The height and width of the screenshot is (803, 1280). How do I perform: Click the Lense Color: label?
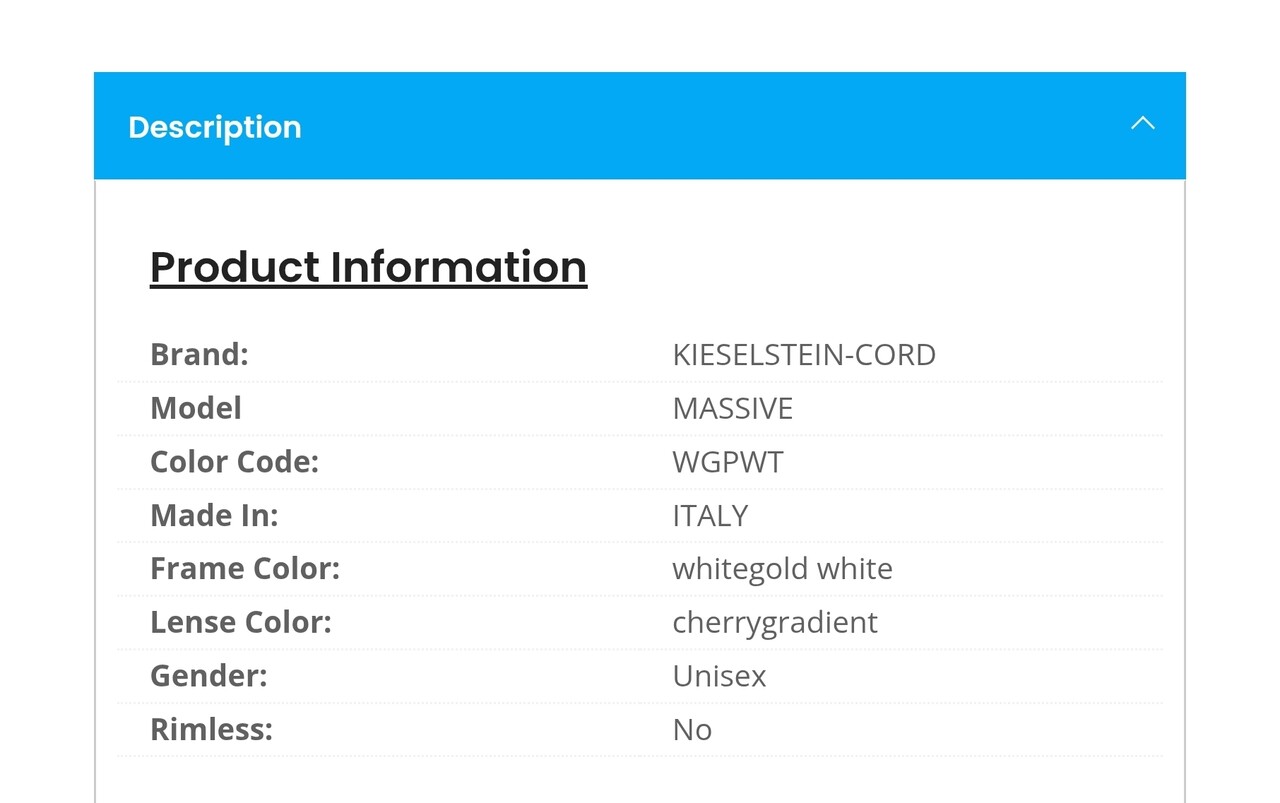click(241, 622)
